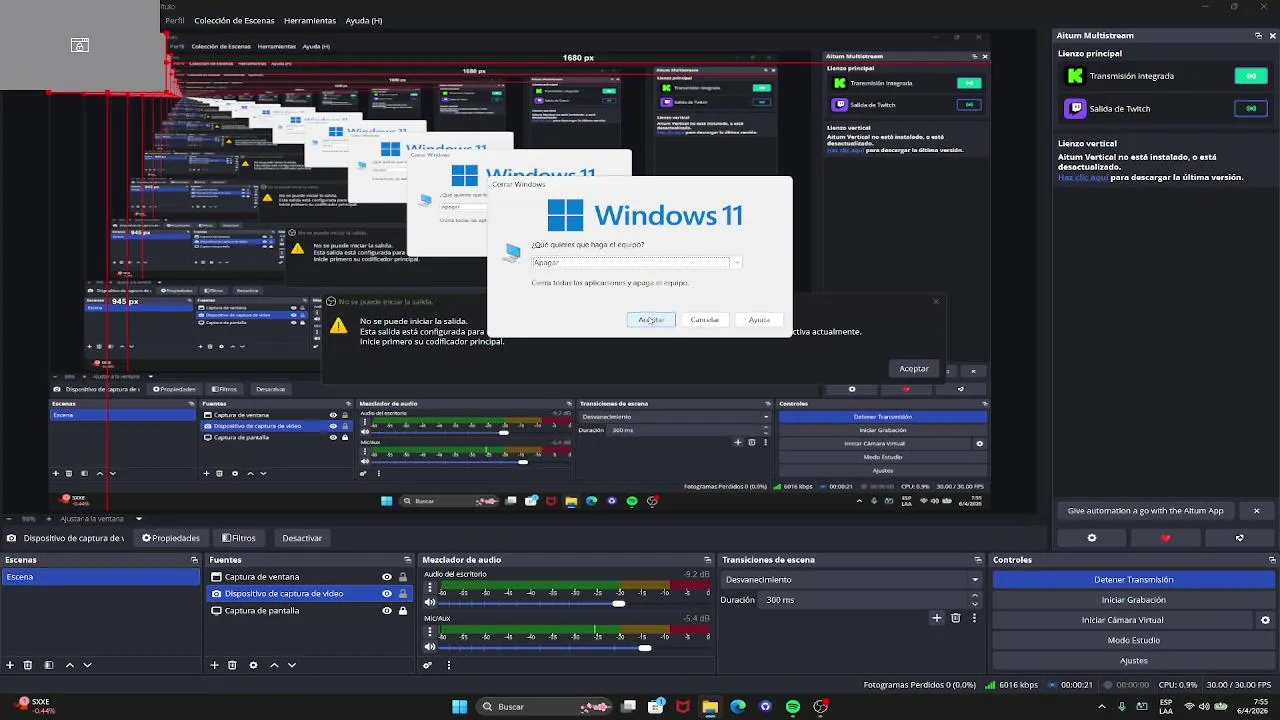Click Propiedades button for source
Image resolution: width=1280 pixels, height=720 pixels.
tap(171, 538)
